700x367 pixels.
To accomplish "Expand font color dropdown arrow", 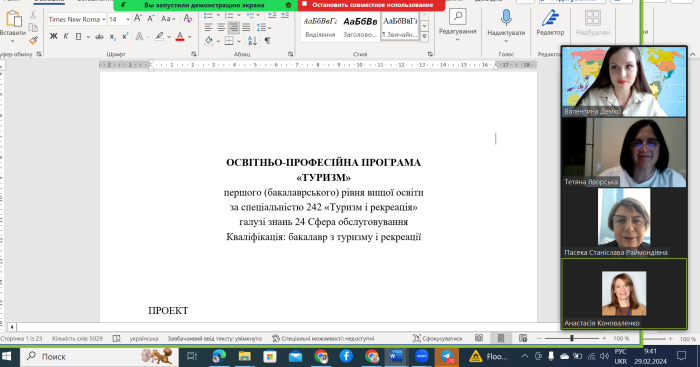I will pyautogui.click(x=190, y=37).
